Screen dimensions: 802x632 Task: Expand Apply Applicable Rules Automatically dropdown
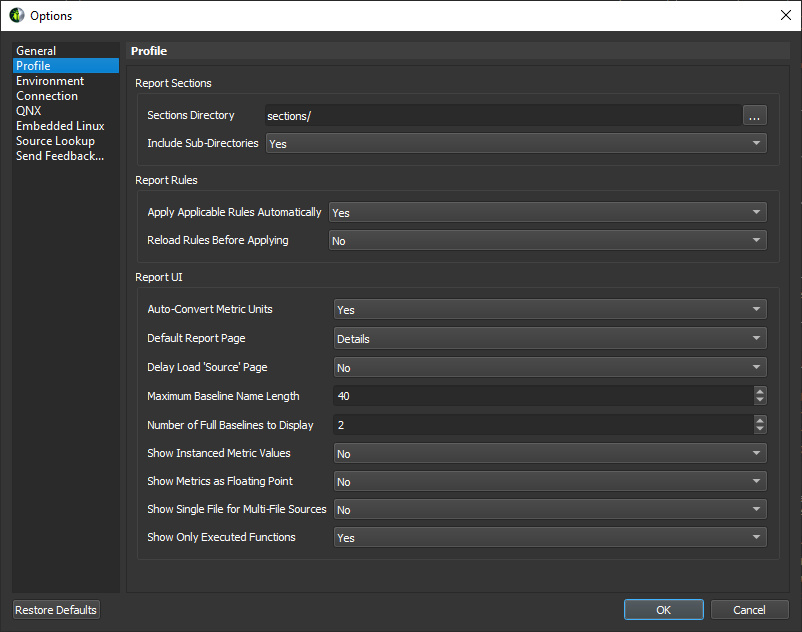coord(547,213)
